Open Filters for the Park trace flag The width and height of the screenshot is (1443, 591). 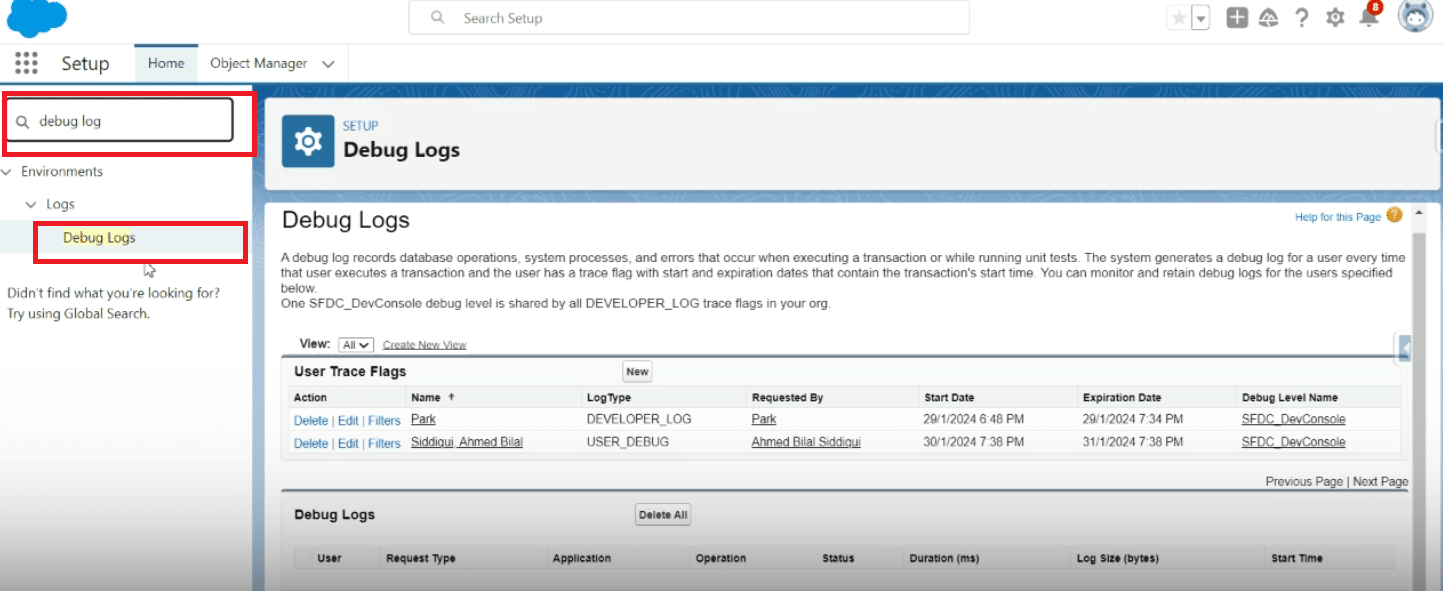384,421
